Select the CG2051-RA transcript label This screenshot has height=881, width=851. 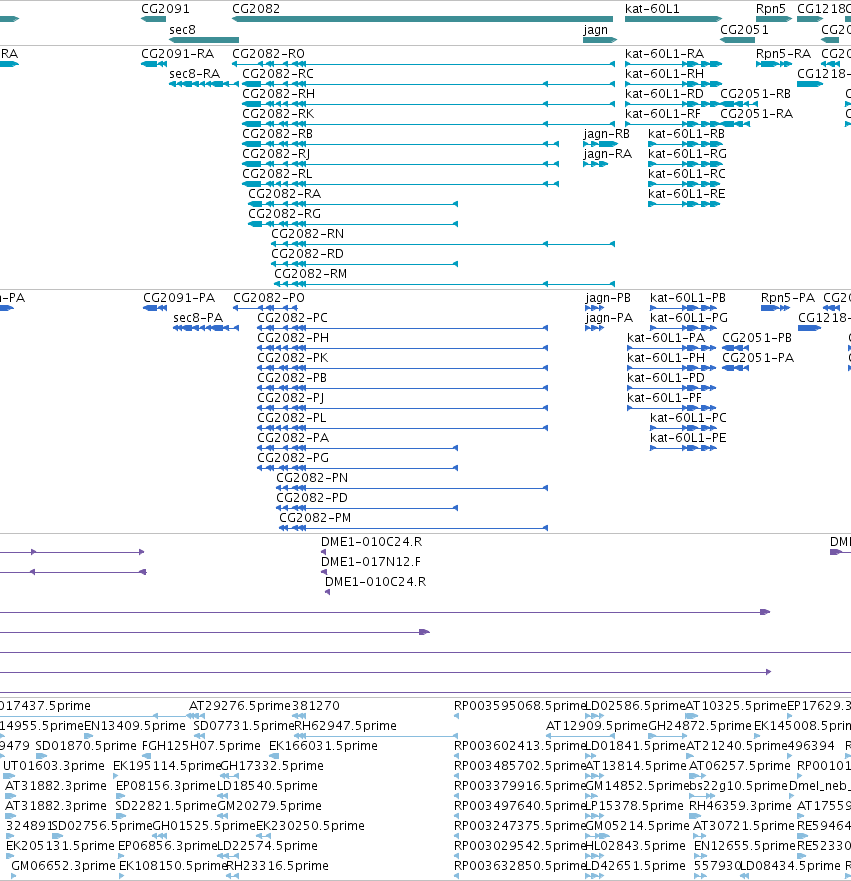click(x=757, y=113)
